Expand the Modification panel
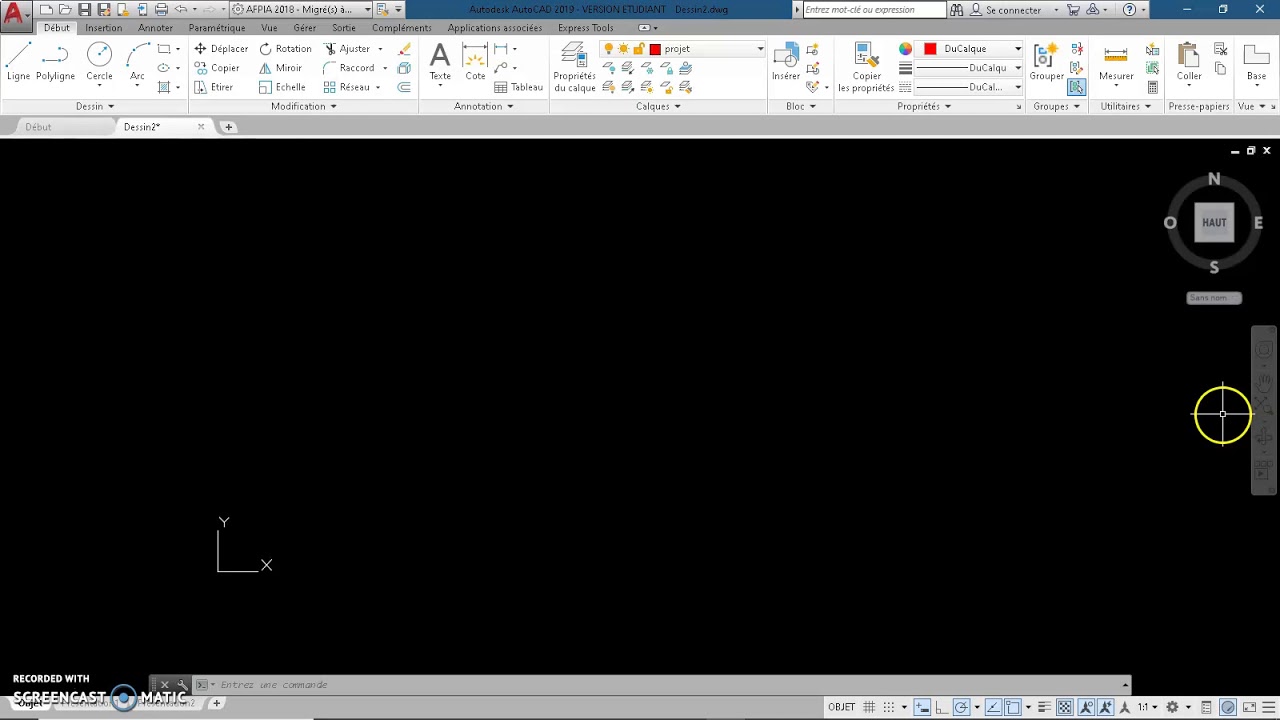The image size is (1280, 720). coord(304,106)
